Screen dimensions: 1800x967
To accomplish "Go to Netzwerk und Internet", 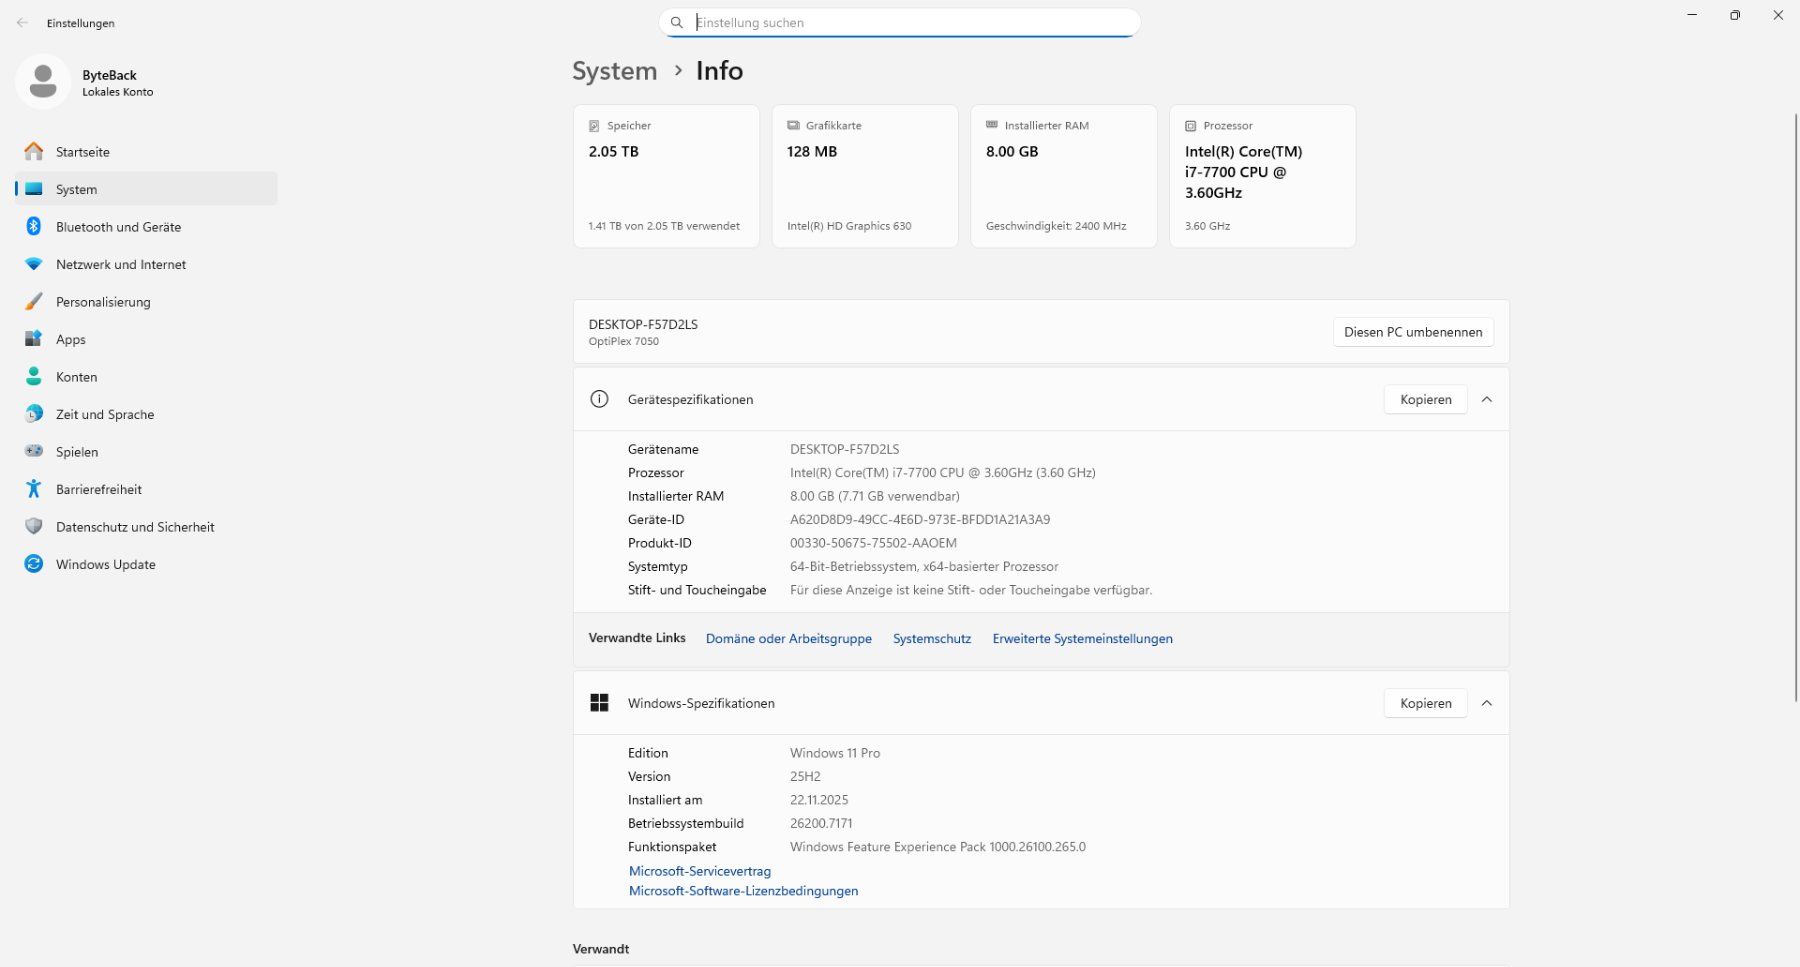I will [x=146, y=264].
